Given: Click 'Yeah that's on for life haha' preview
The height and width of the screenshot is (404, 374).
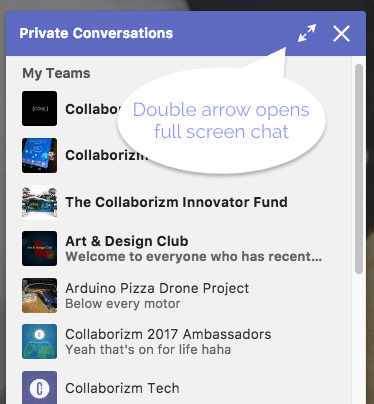Looking at the screenshot, I should tap(148, 350).
